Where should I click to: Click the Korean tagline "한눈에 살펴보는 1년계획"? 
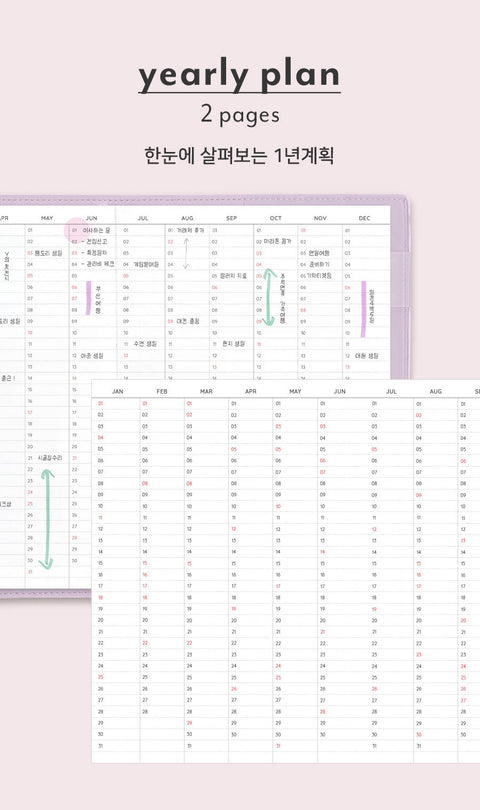[239, 155]
